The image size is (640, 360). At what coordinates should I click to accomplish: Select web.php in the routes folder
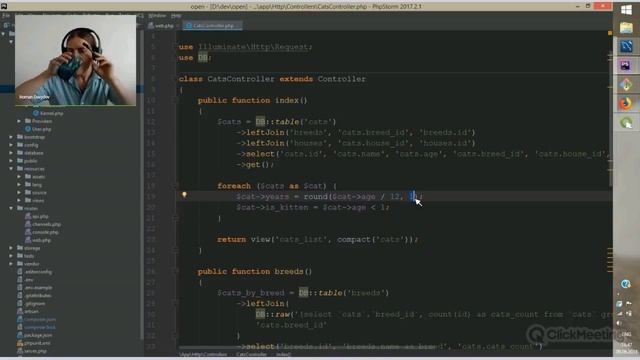[41, 240]
